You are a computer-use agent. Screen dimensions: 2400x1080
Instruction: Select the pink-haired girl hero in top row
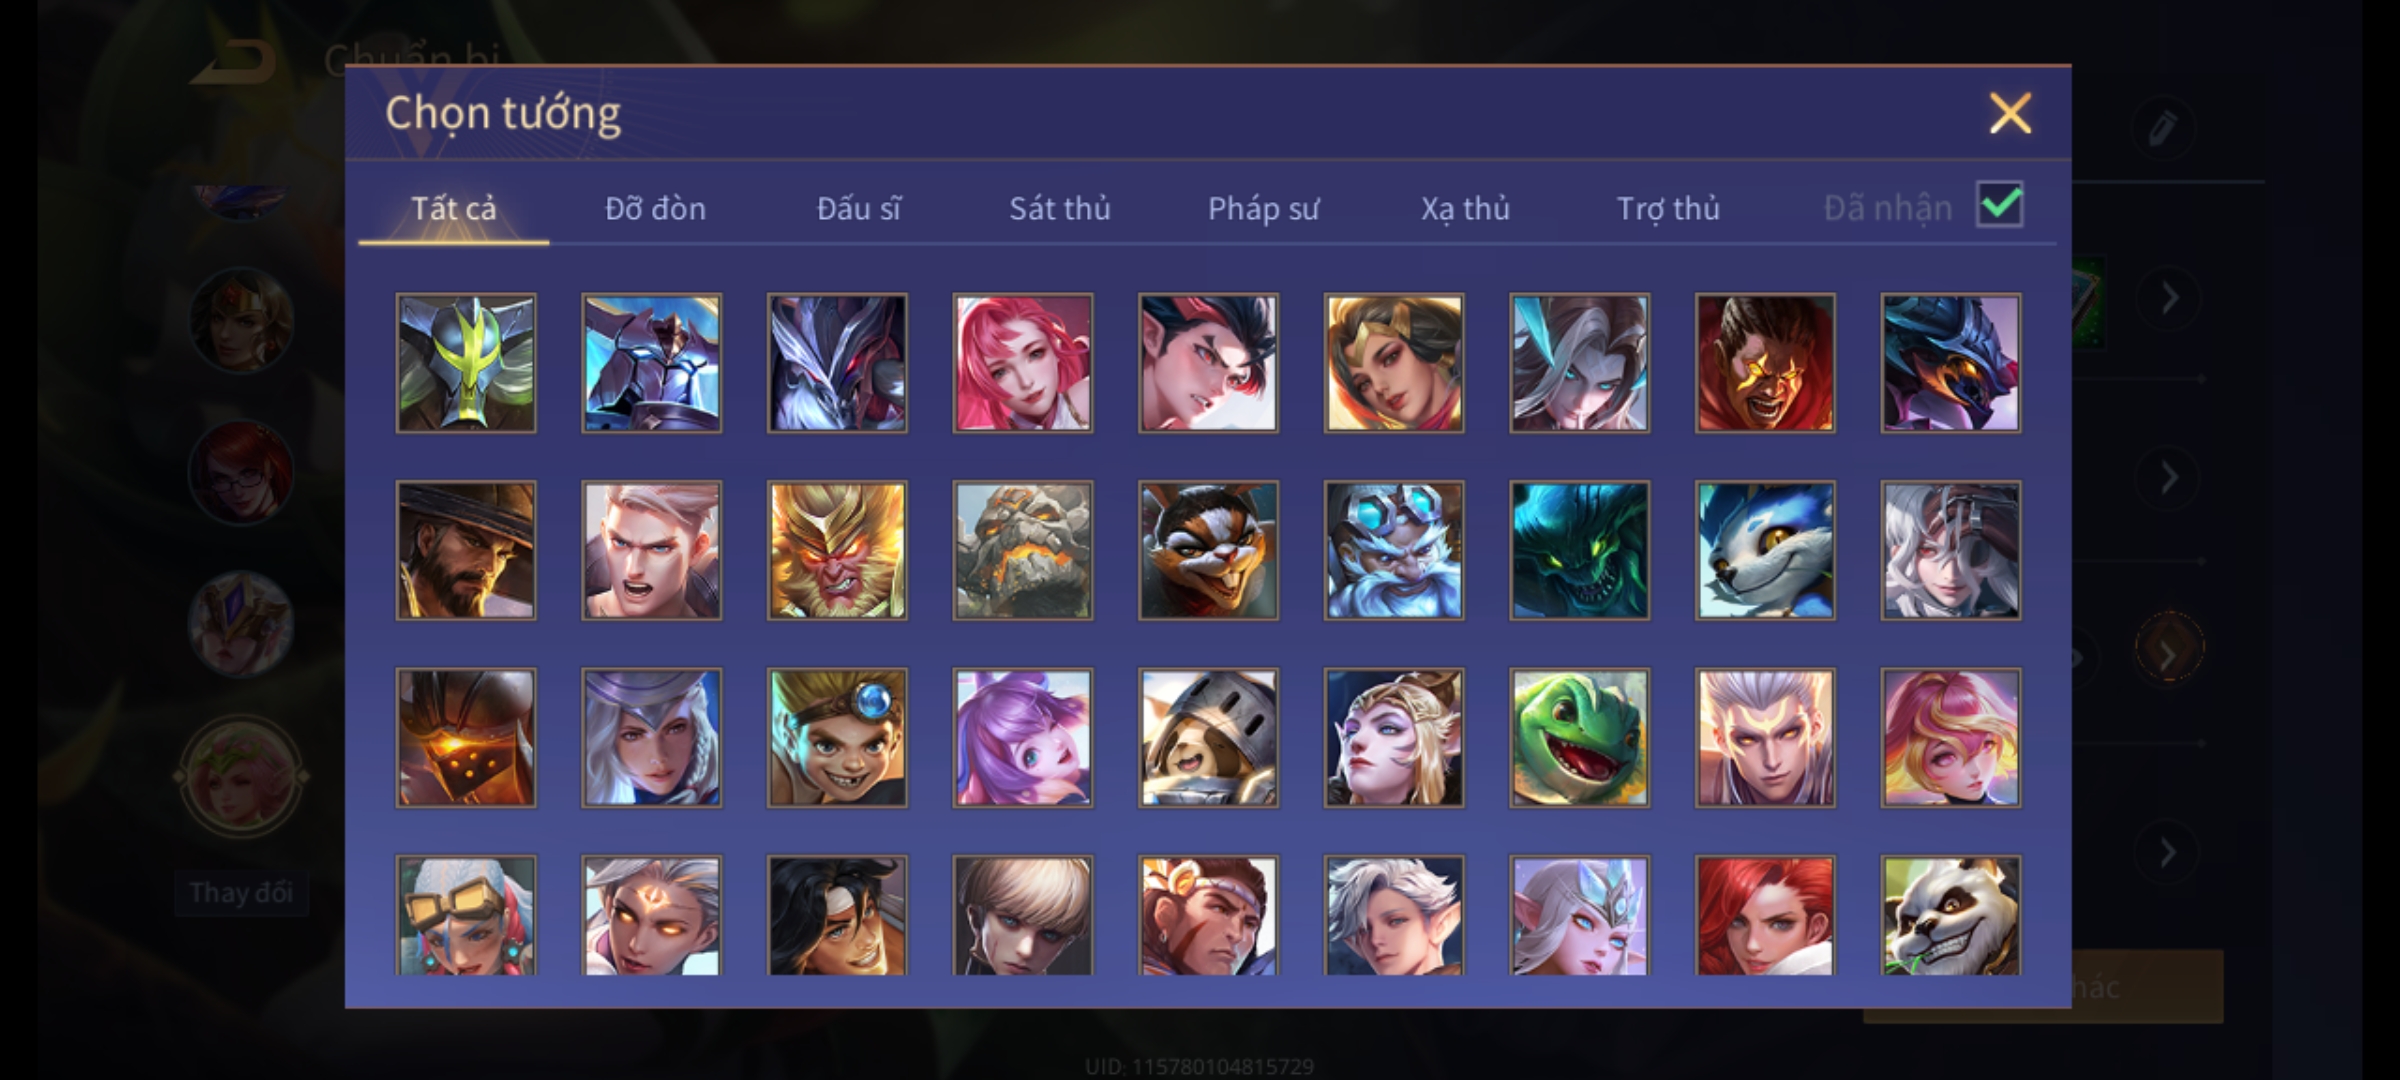point(1022,363)
